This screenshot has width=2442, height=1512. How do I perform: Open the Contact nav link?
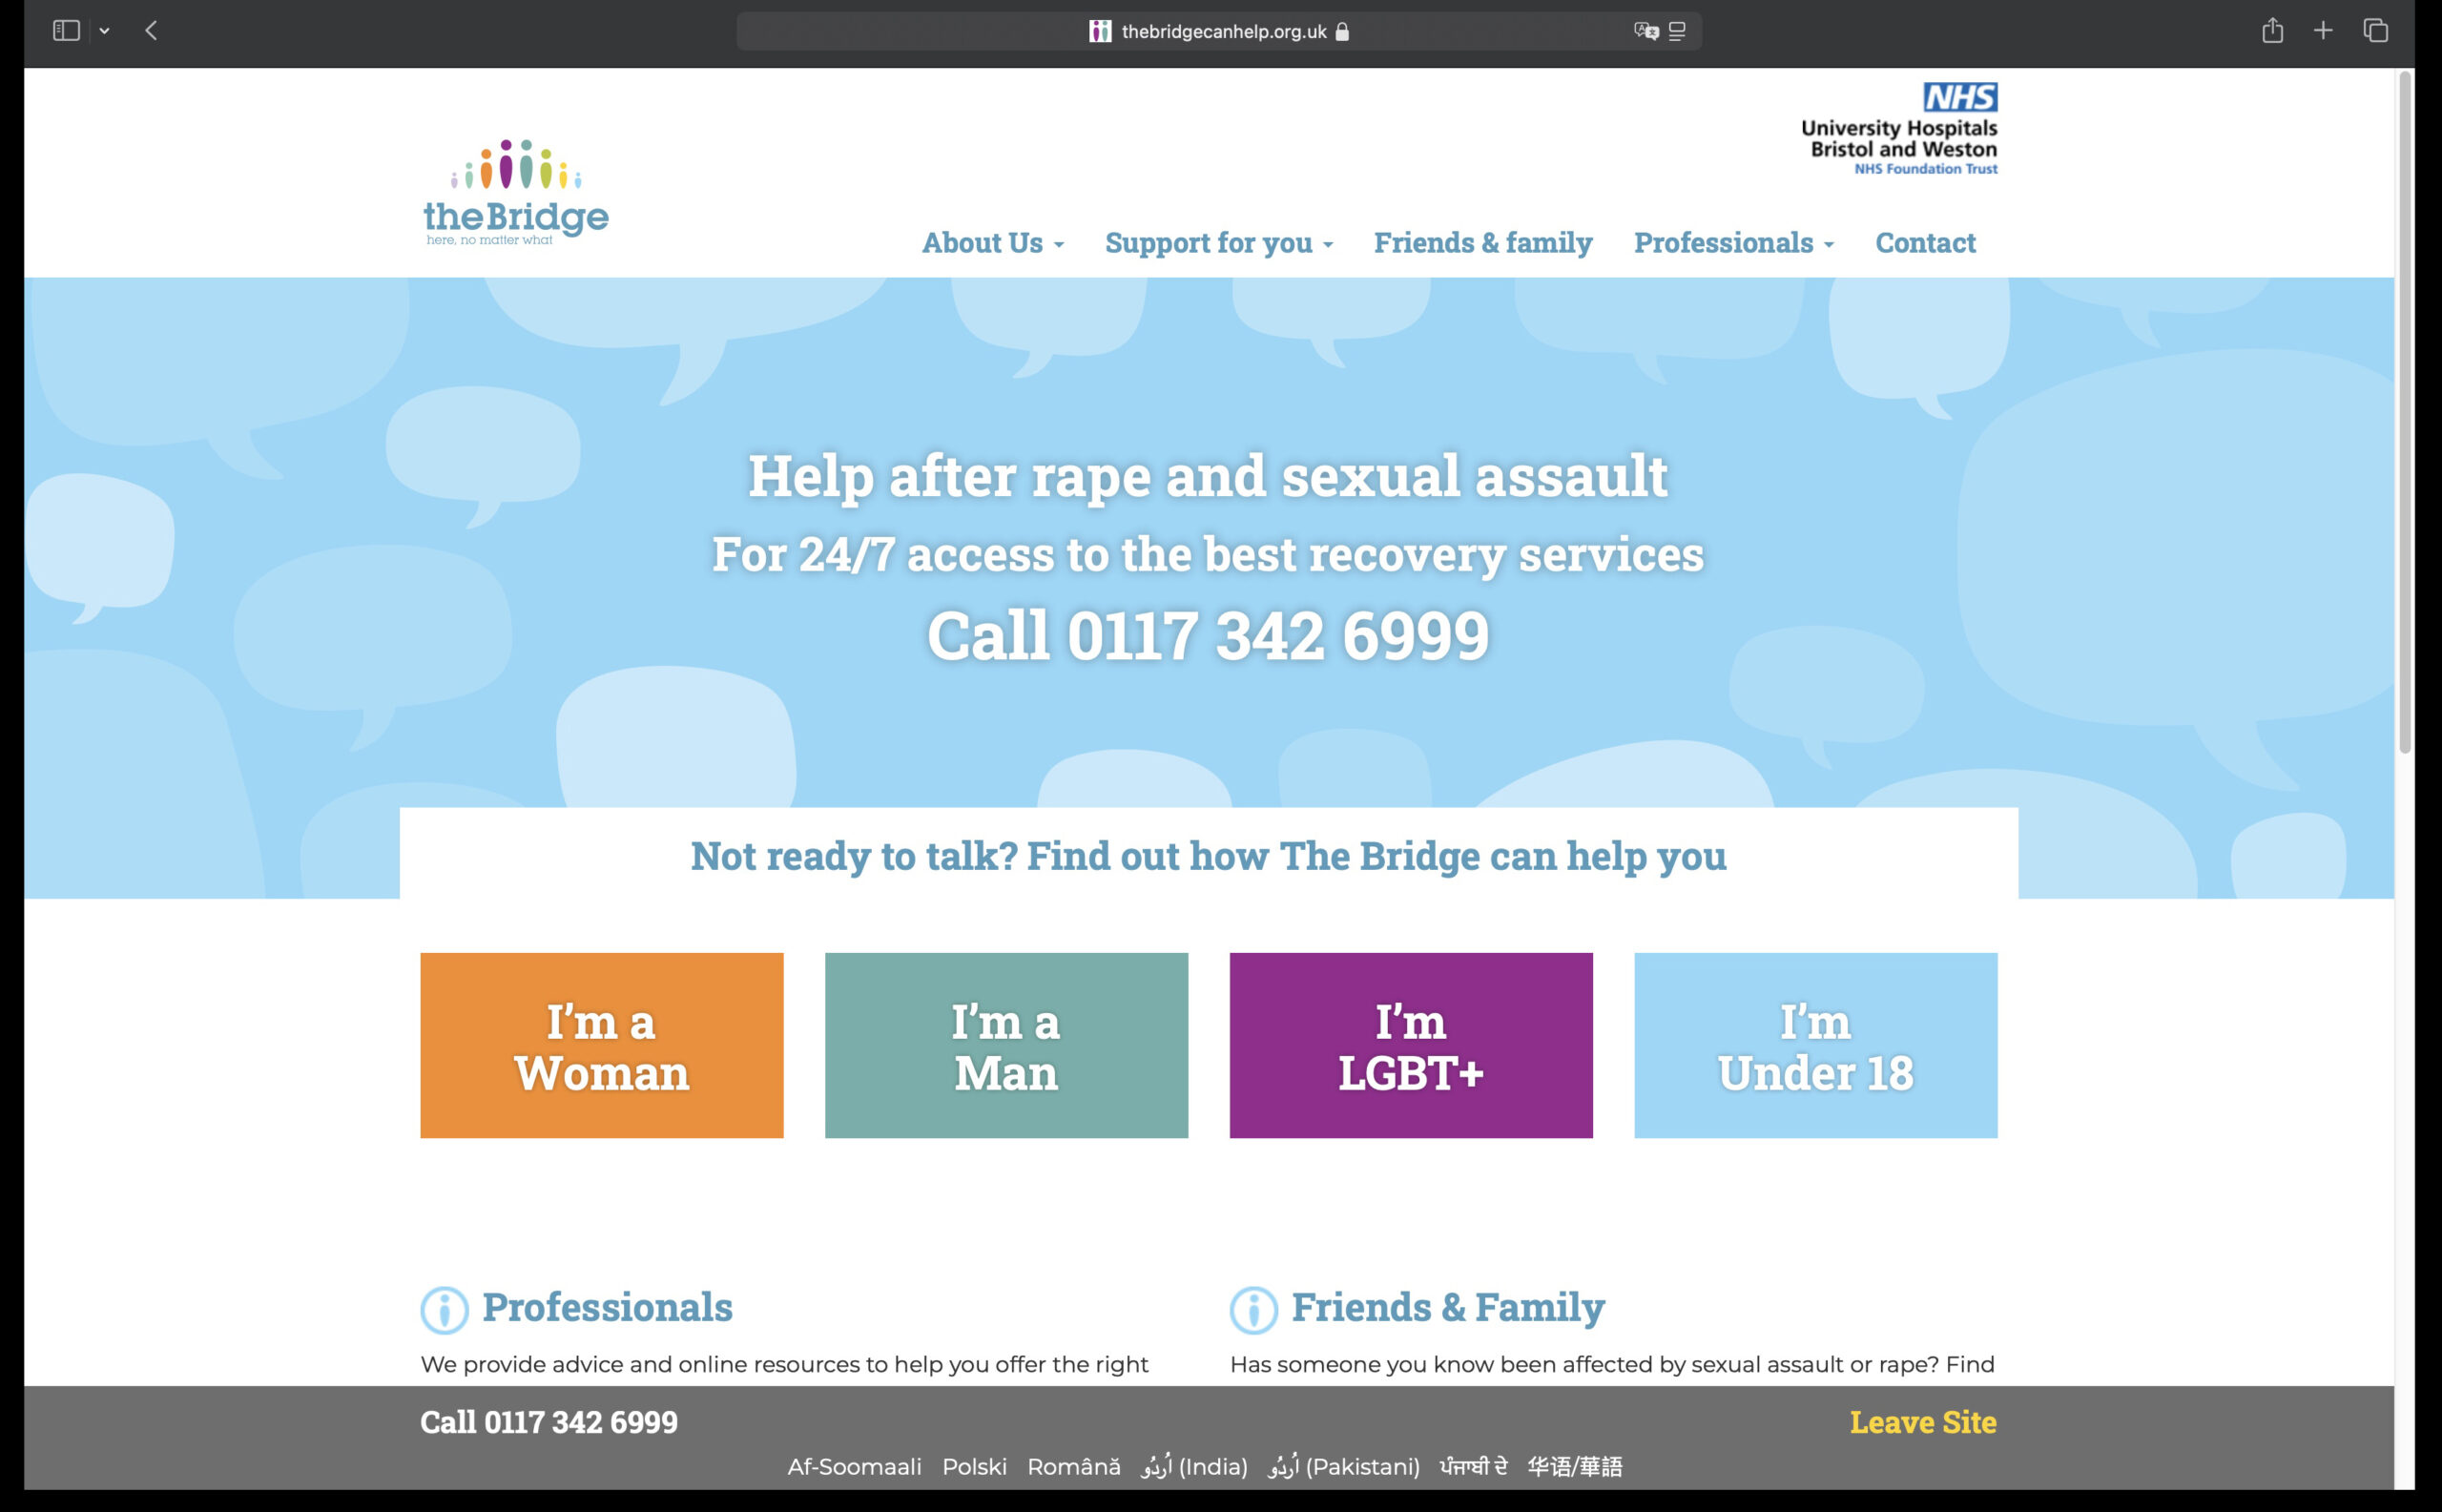pos(1925,242)
